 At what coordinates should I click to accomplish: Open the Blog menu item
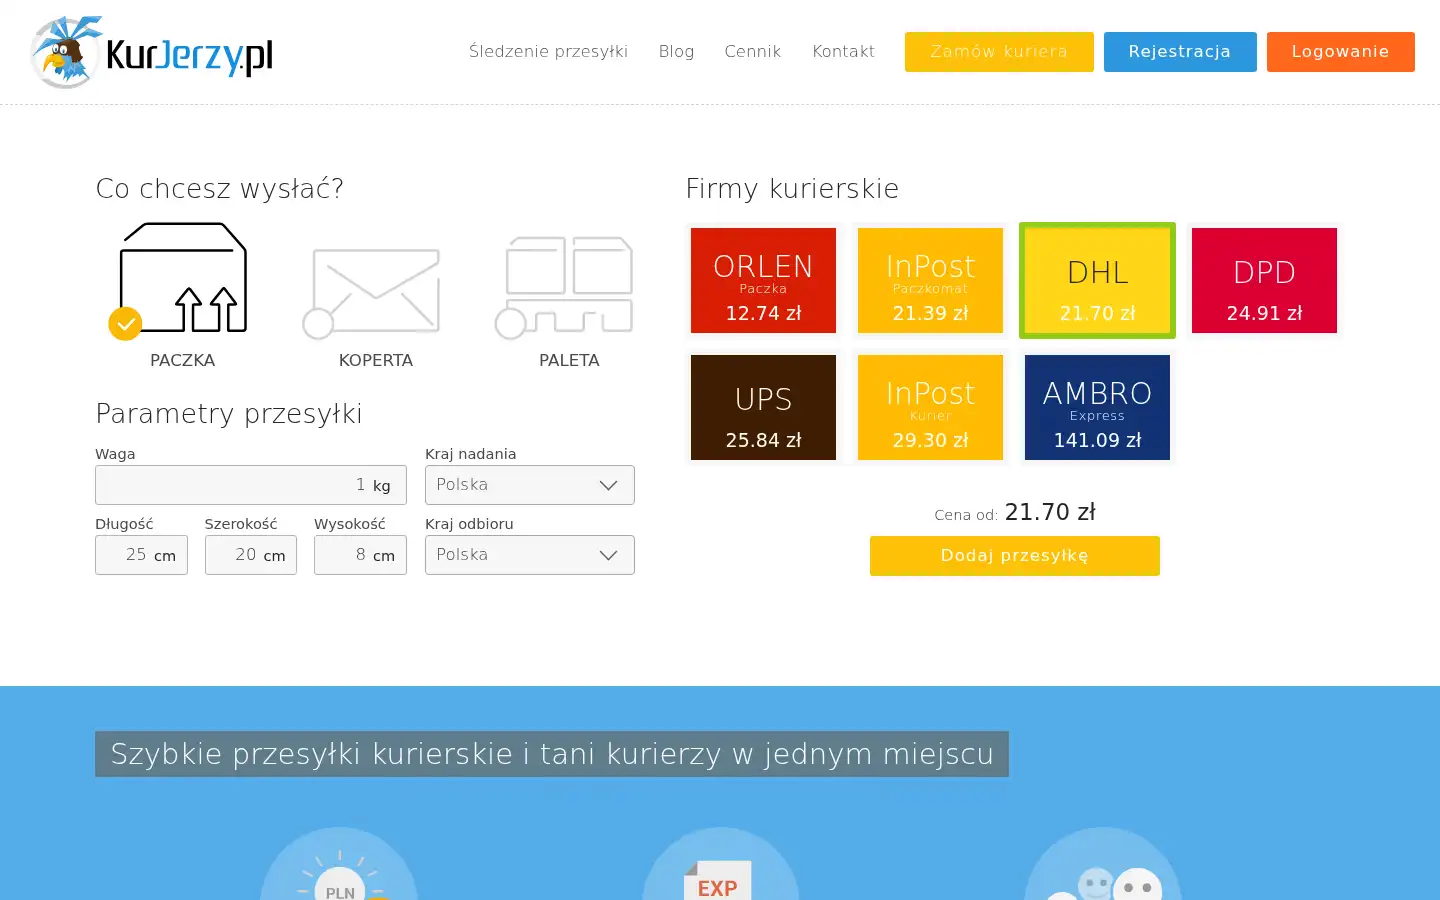676,51
